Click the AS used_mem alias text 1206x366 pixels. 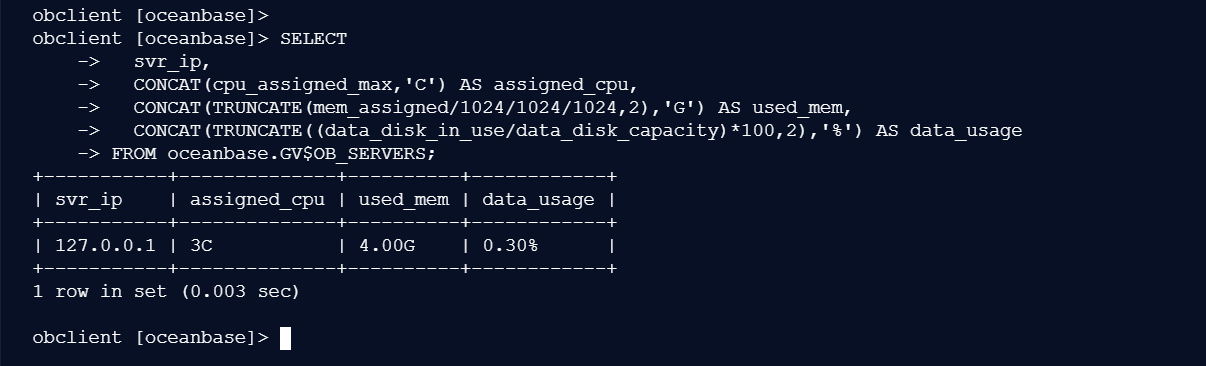(784, 108)
